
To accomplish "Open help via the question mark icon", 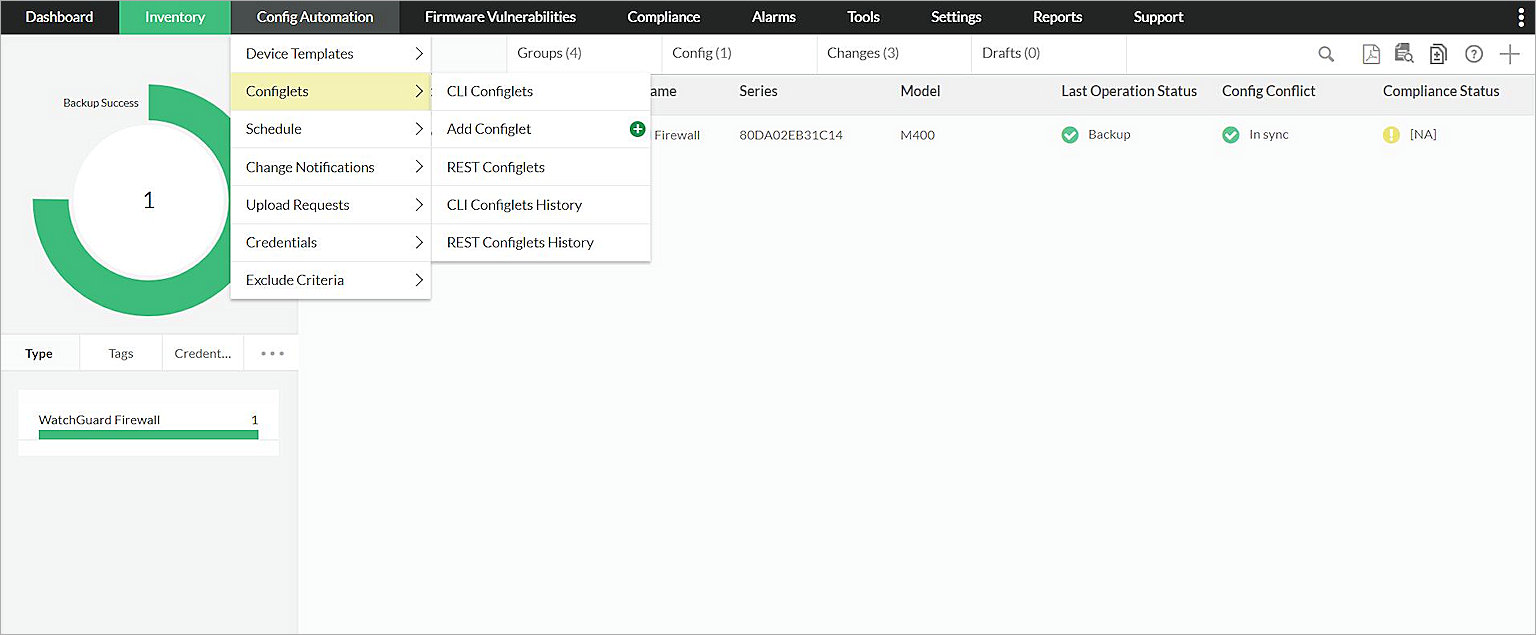I will (1474, 54).
